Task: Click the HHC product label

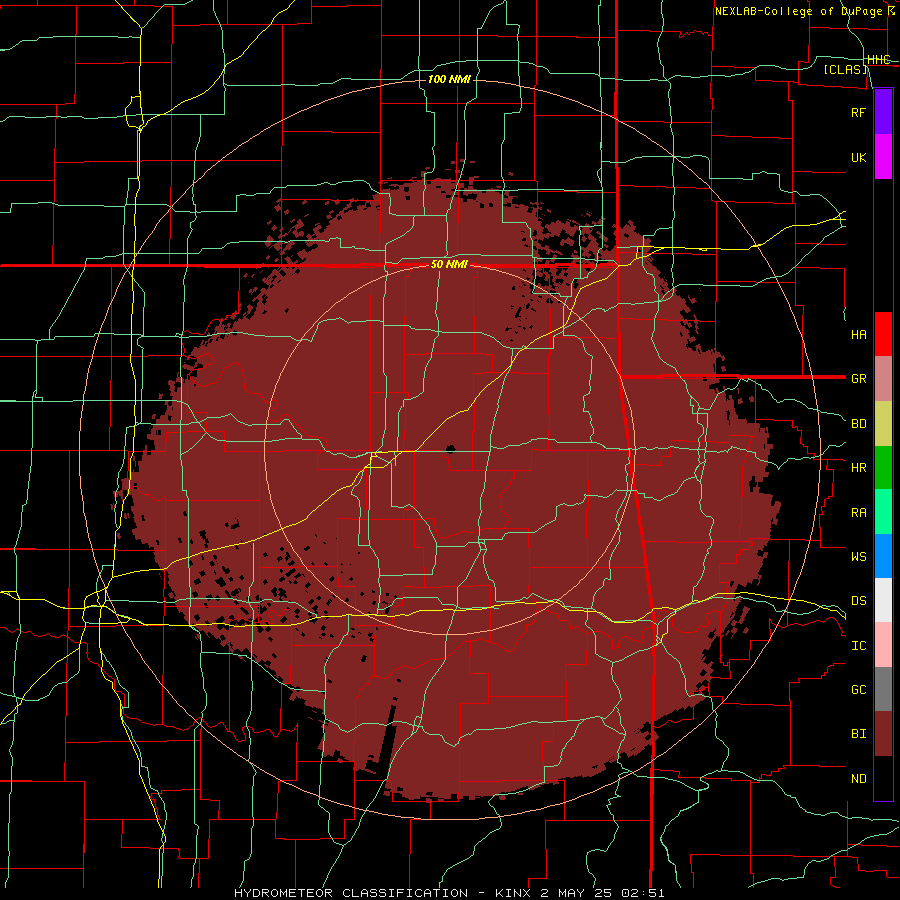Action: [878, 60]
